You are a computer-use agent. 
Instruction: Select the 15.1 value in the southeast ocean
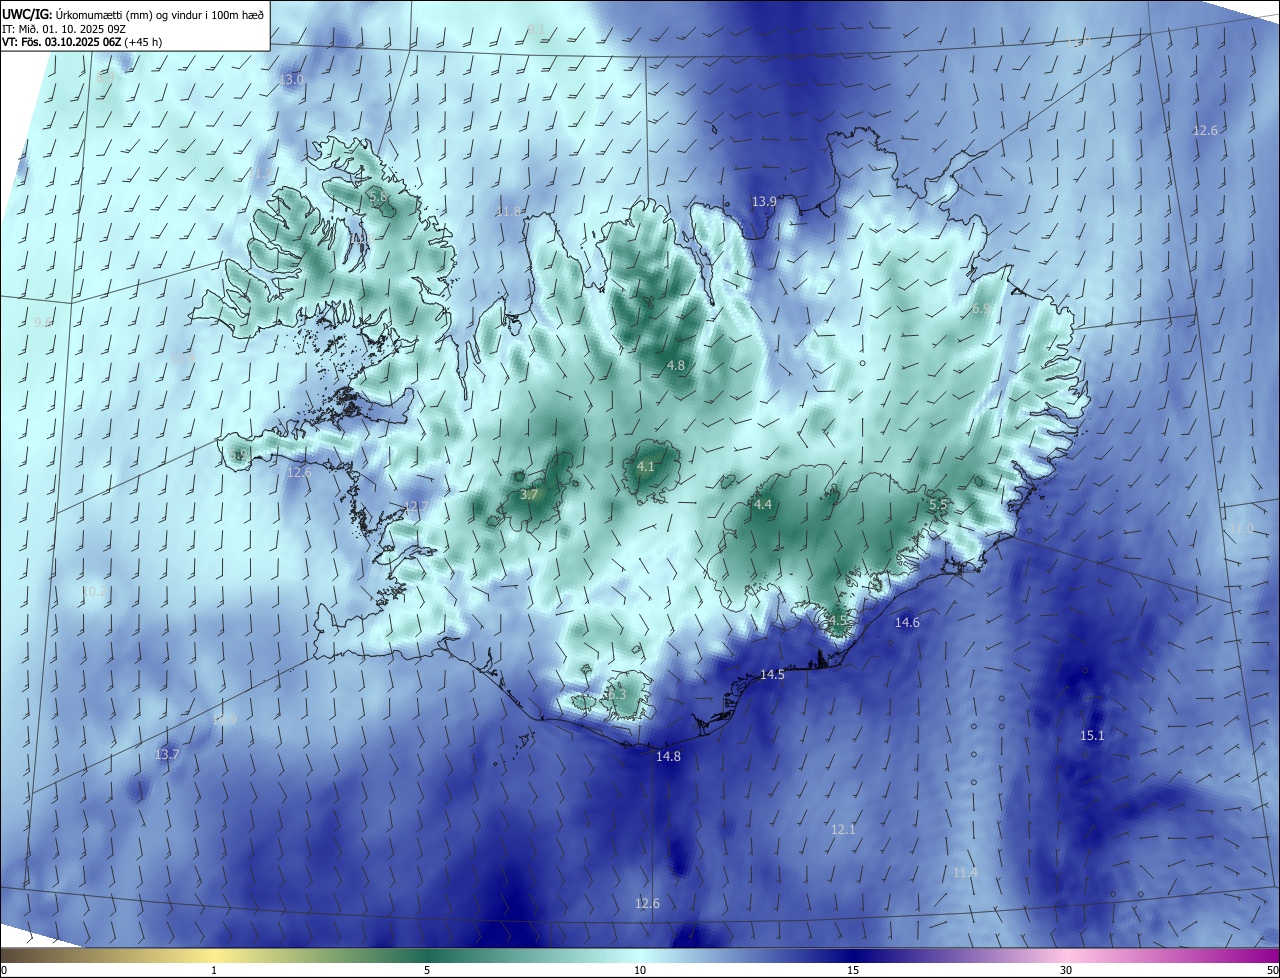1092,736
